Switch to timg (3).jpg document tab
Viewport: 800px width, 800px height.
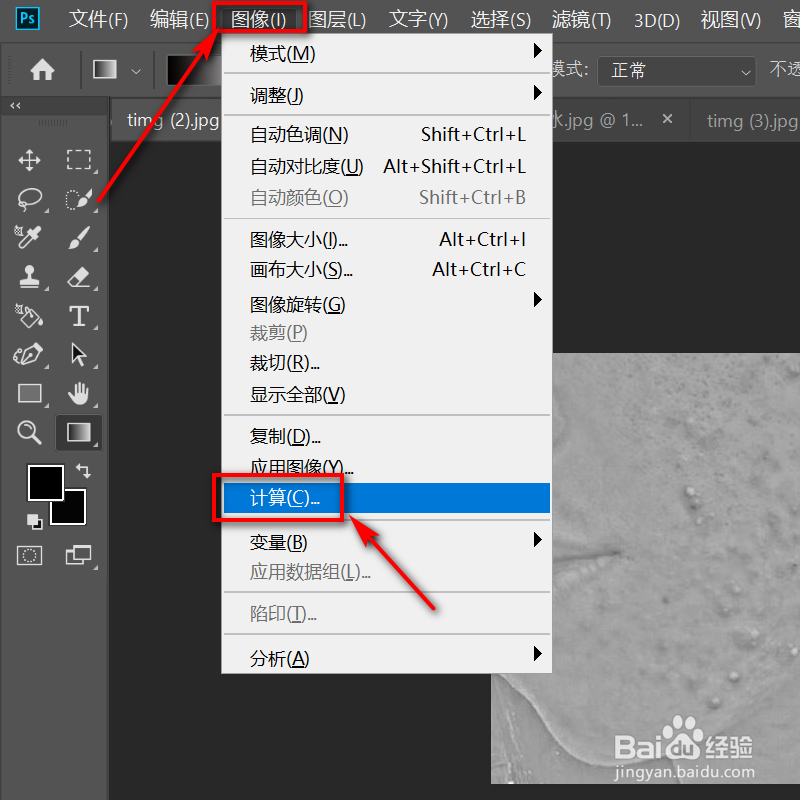[x=752, y=121]
